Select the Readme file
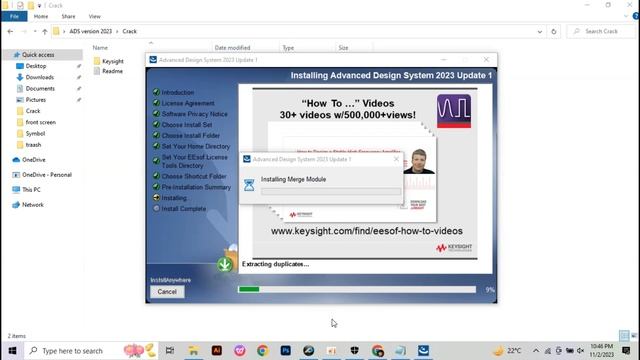 pyautogui.click(x=108, y=71)
